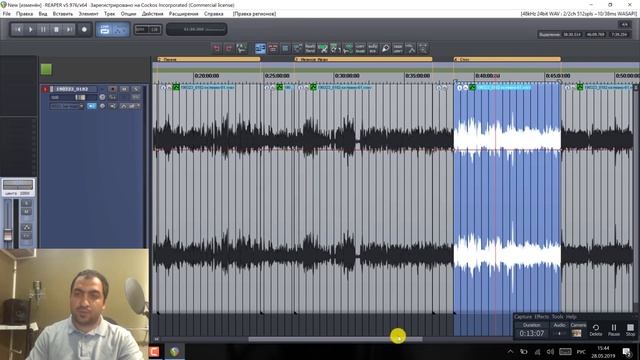
Task: Click the track pan knob
Action: [102, 97]
